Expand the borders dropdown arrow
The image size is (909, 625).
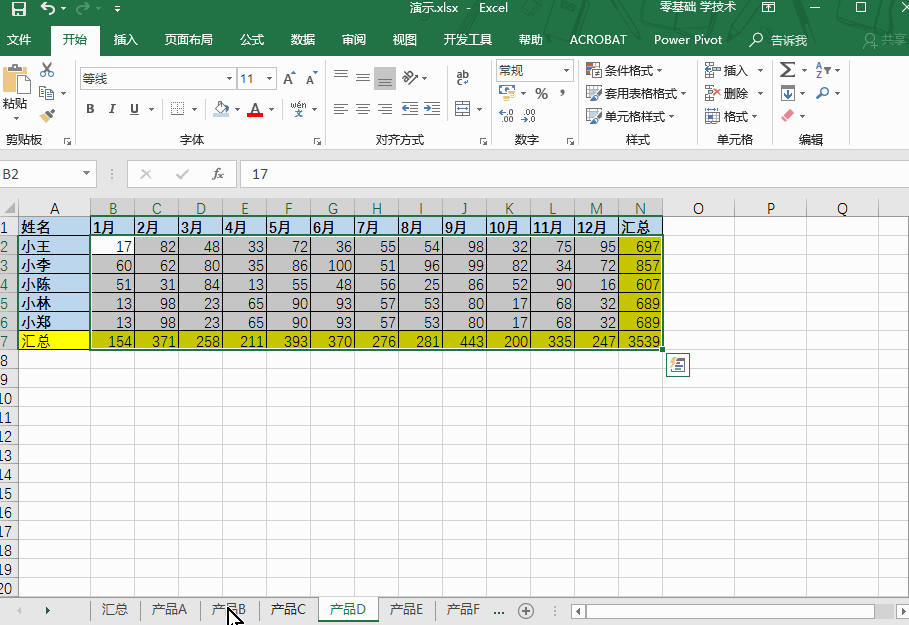pyautogui.click(x=194, y=109)
